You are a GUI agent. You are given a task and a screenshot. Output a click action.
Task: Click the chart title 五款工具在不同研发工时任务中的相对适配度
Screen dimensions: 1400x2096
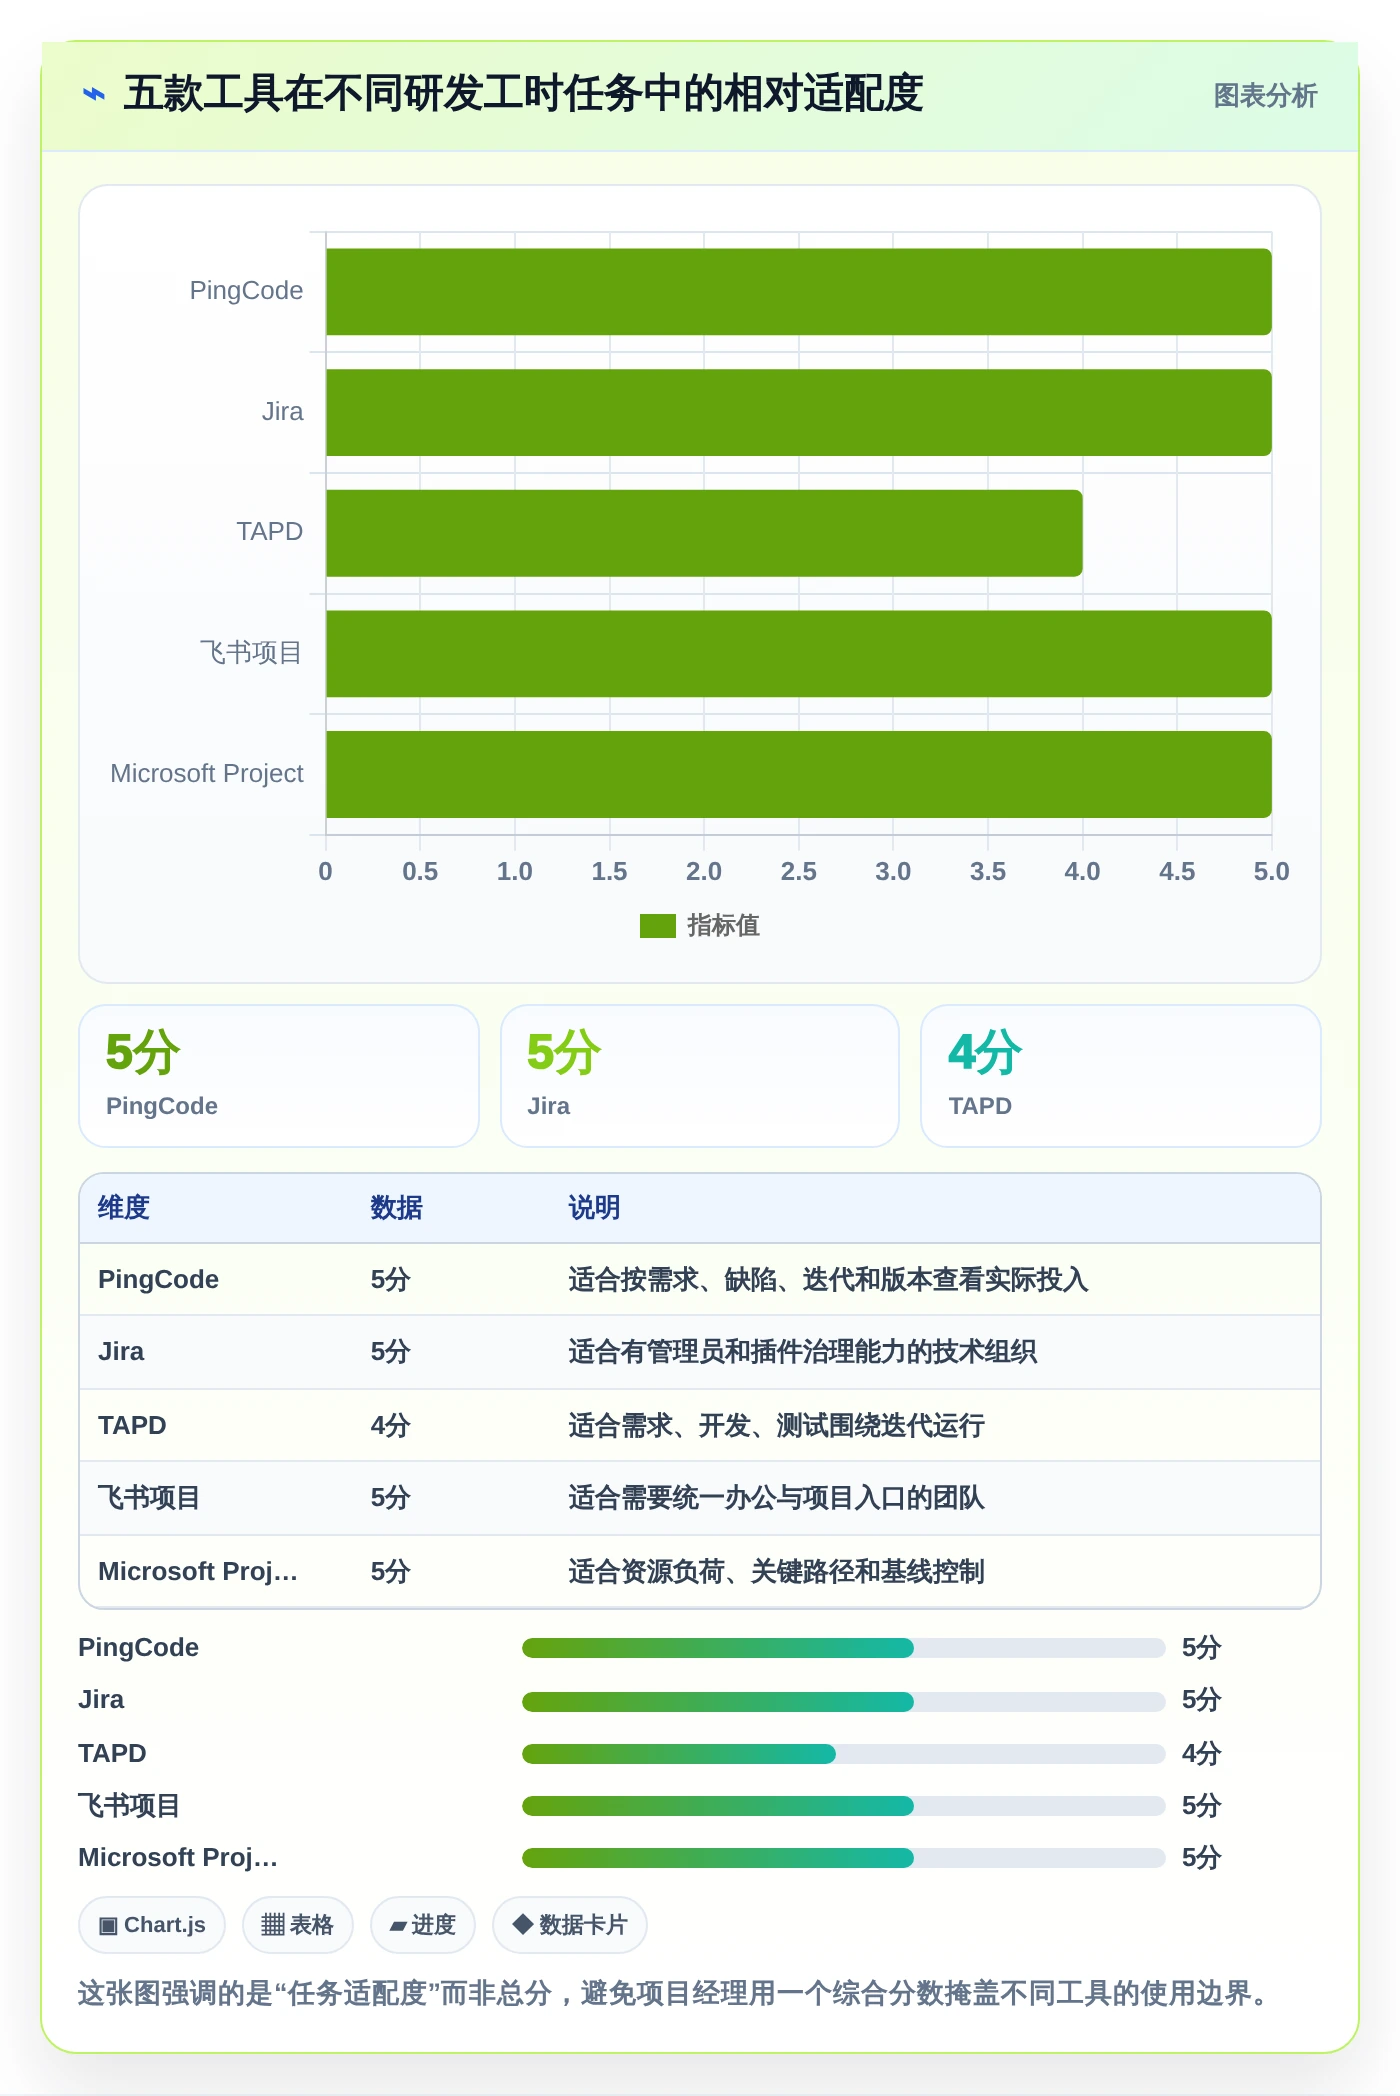523,94
